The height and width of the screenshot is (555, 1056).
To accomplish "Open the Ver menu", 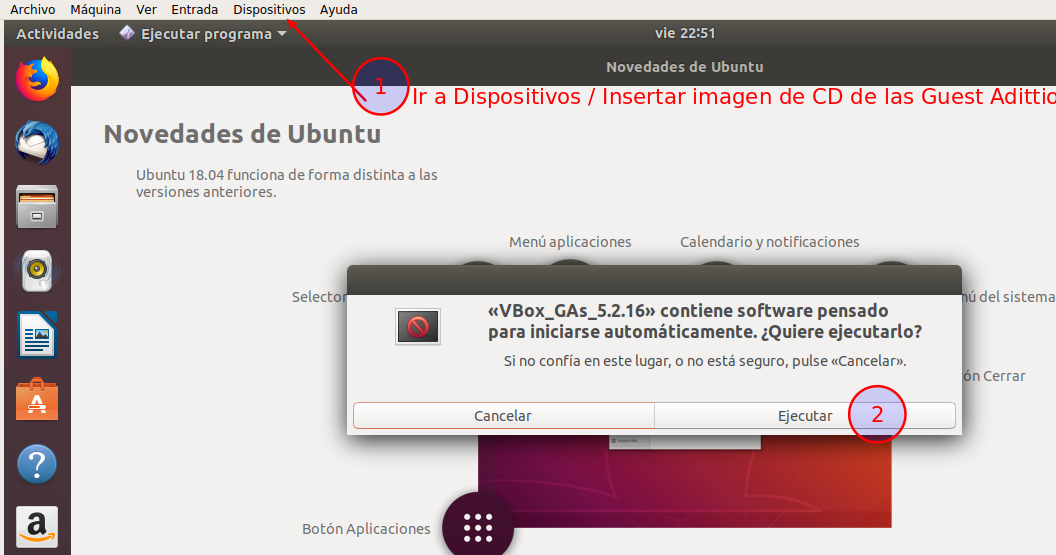I will (x=146, y=9).
